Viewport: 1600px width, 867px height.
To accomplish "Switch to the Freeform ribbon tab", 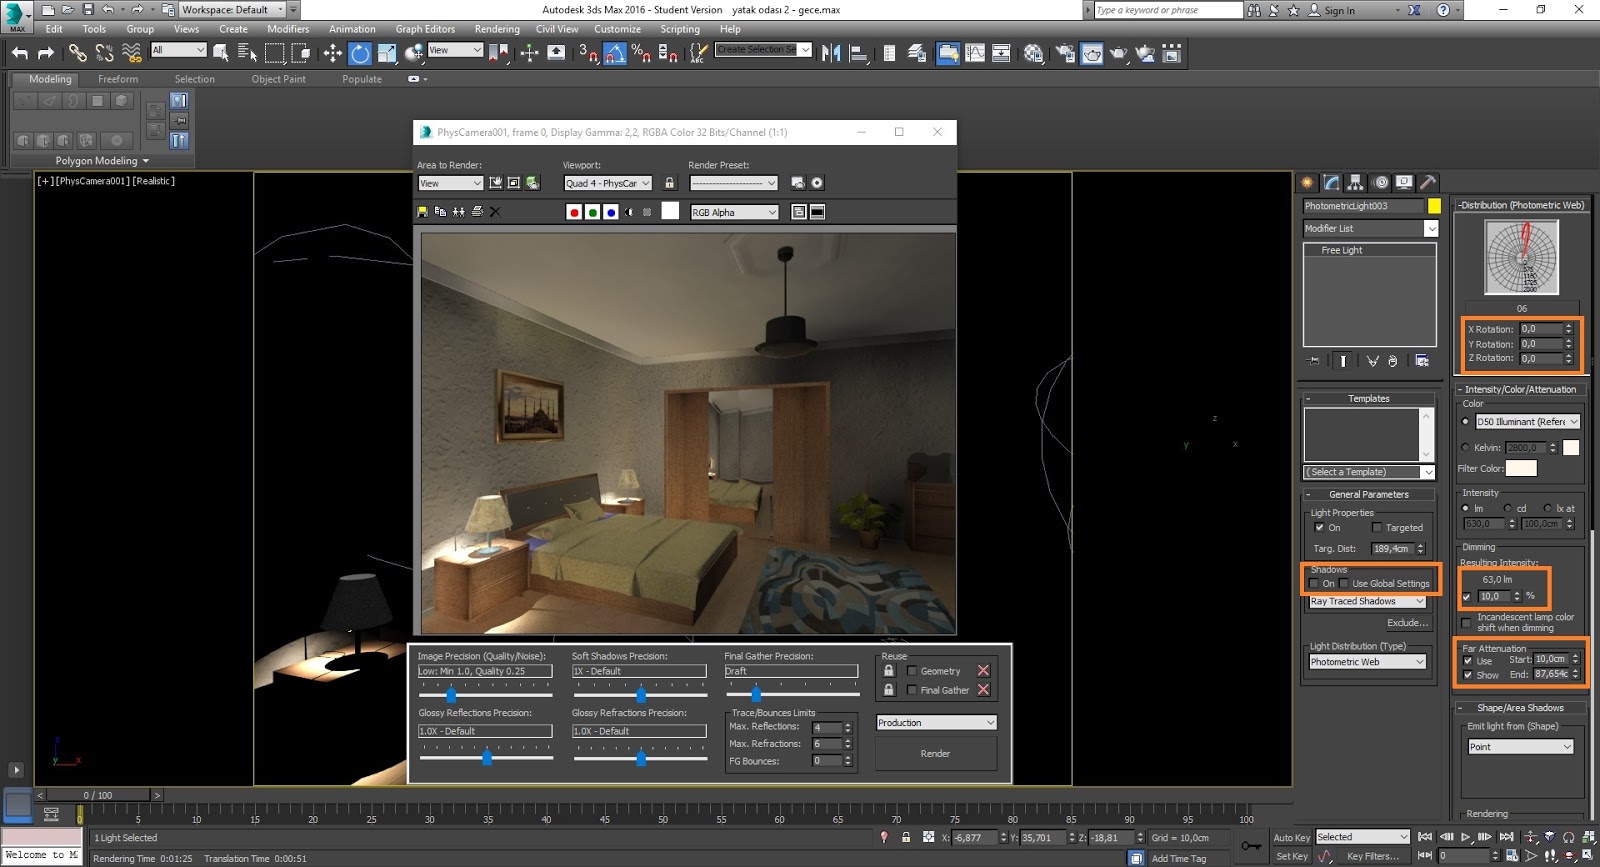I will pyautogui.click(x=118, y=79).
